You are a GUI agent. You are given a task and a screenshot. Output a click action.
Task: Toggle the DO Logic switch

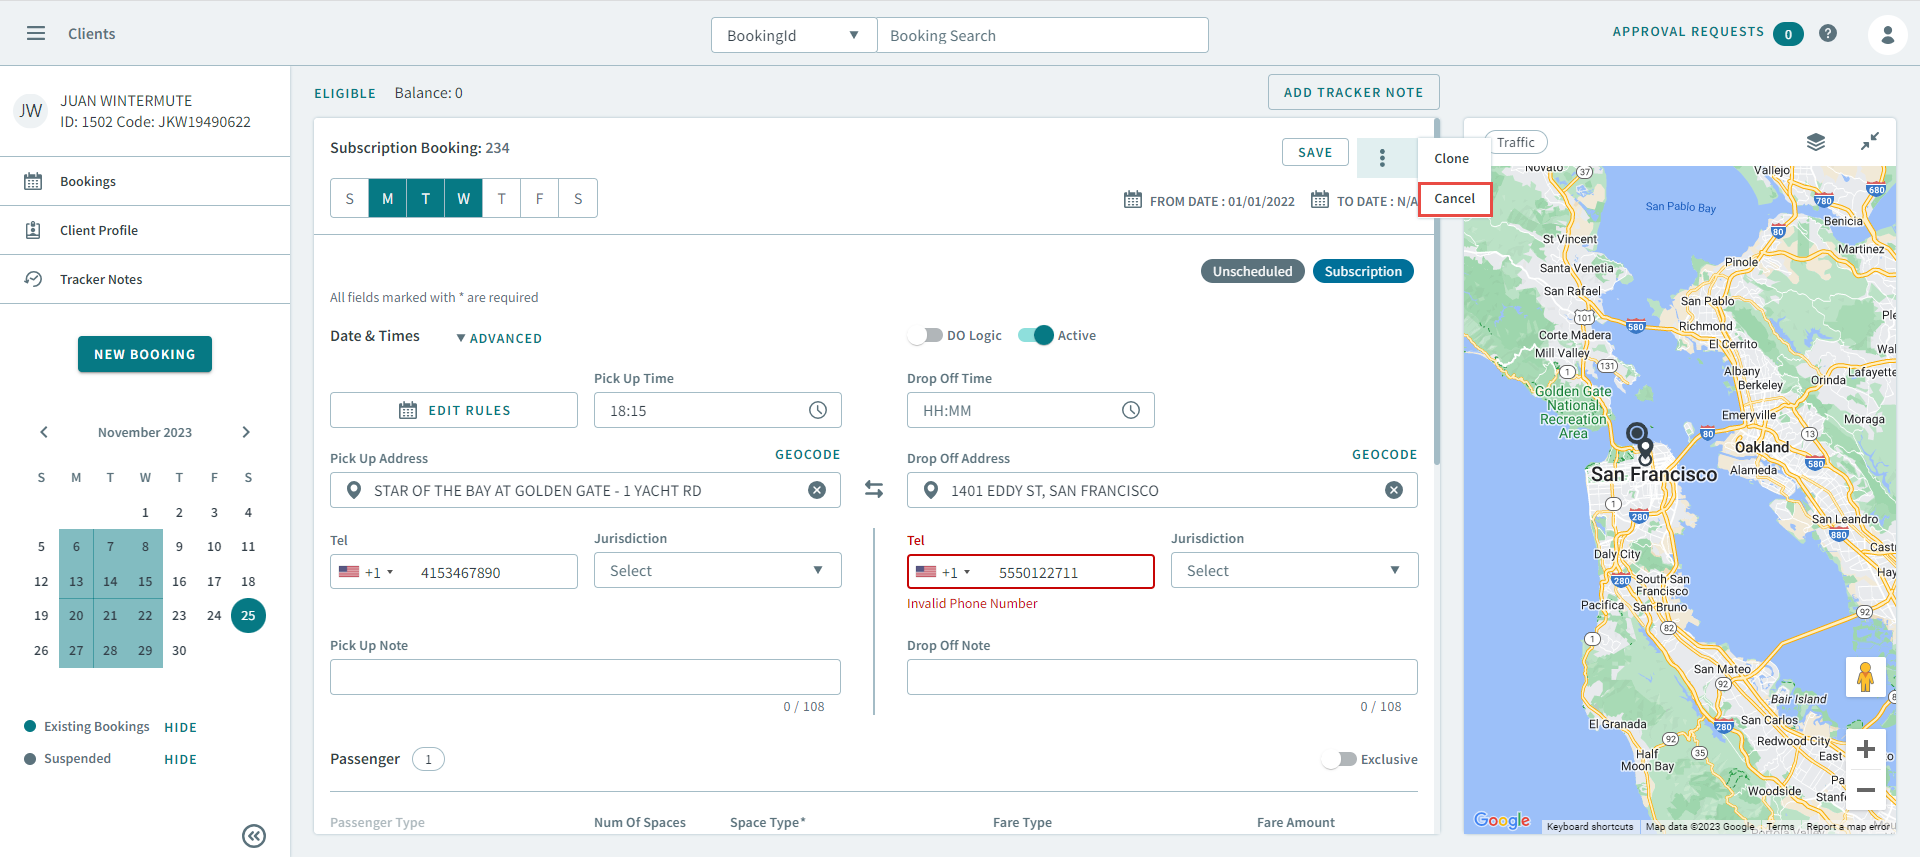[926, 335]
